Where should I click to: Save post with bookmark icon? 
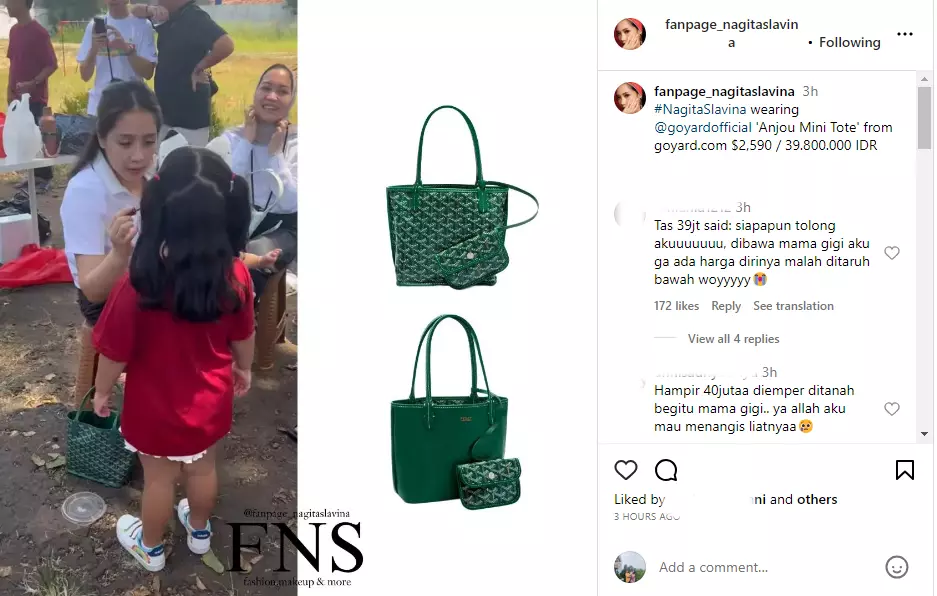905,470
